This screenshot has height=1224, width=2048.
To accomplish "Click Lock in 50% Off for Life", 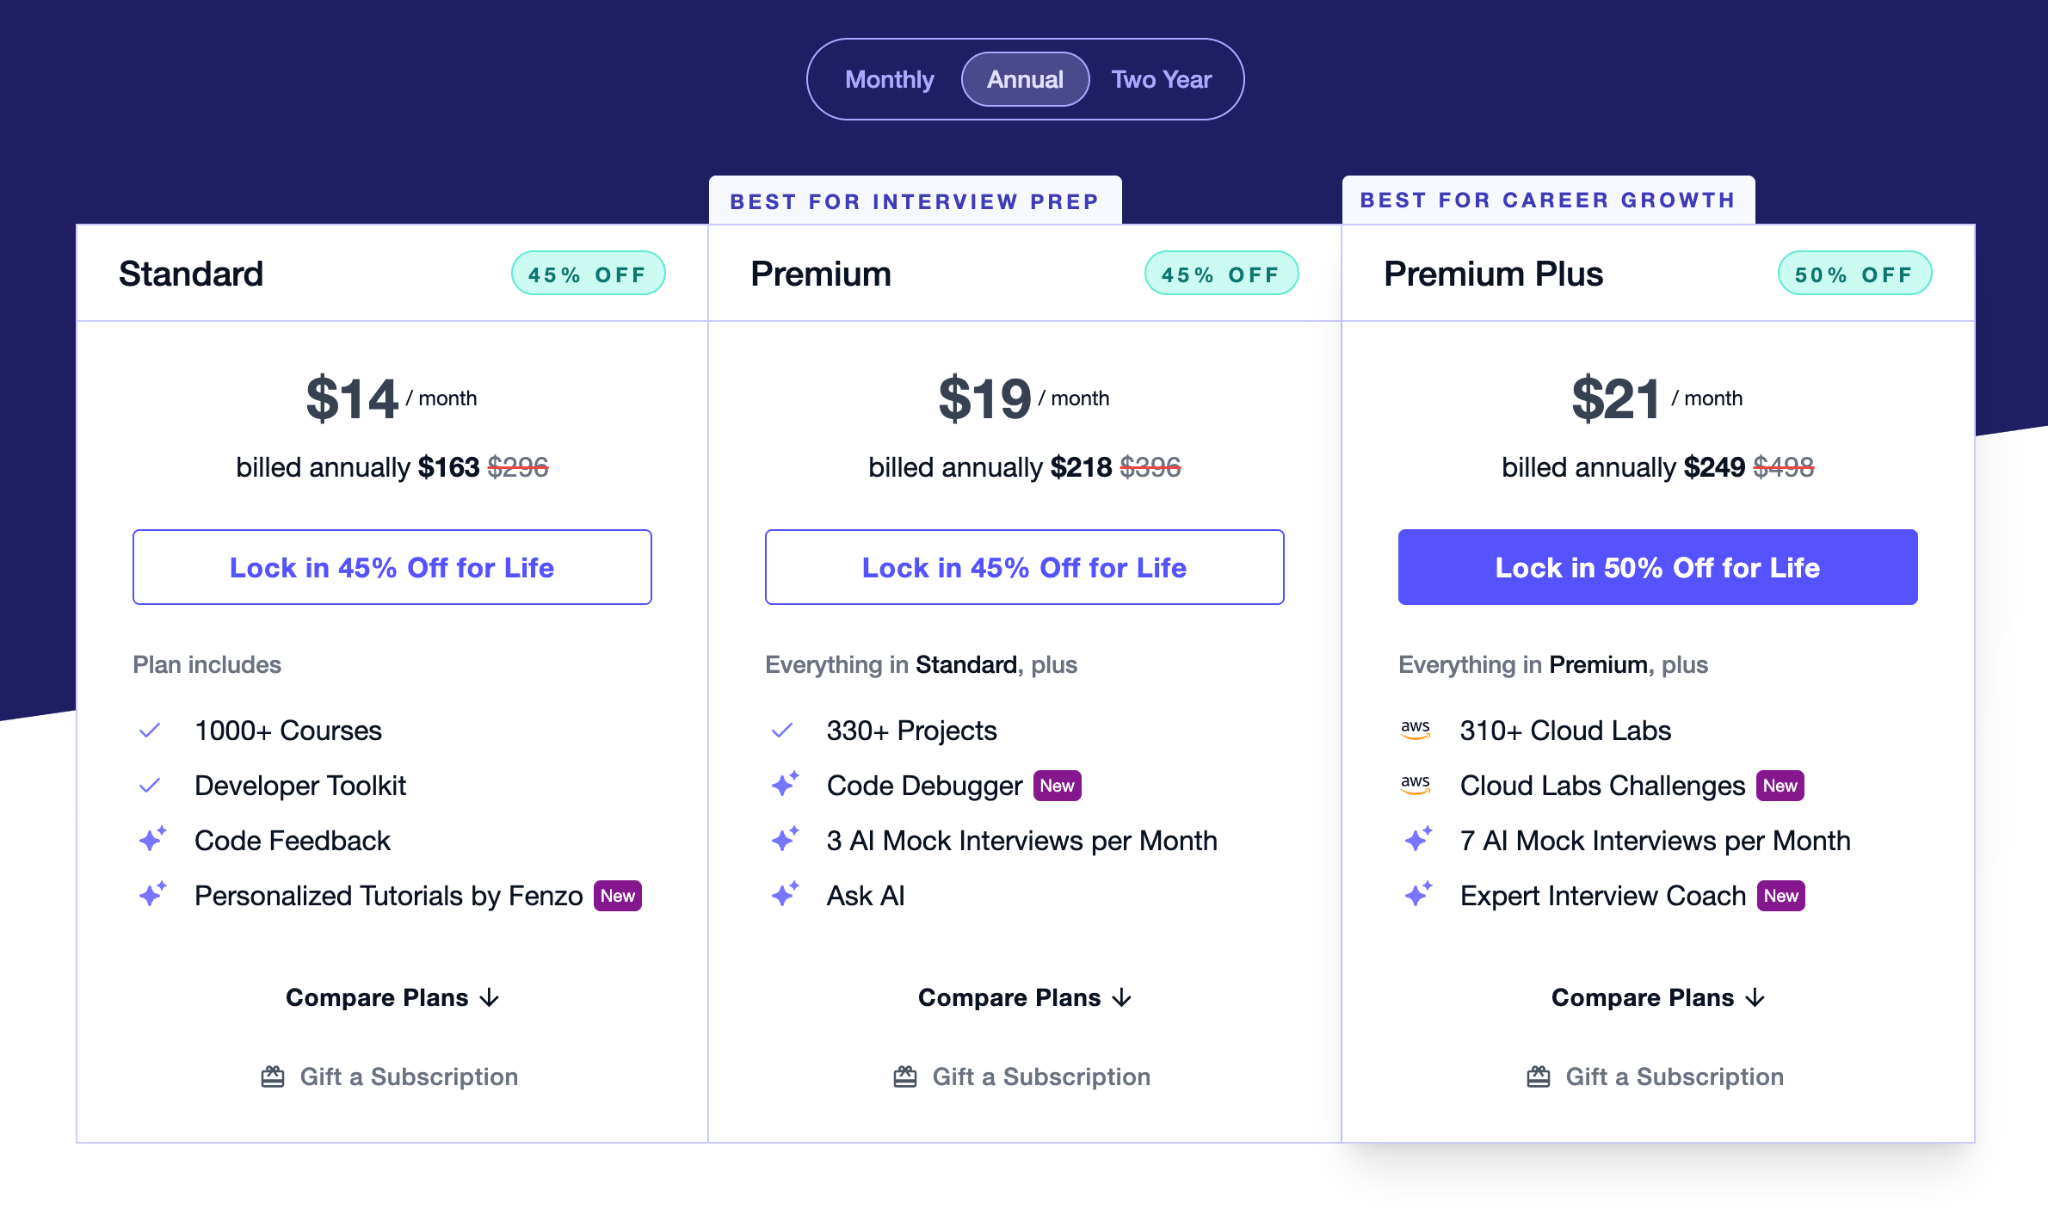I will pyautogui.click(x=1657, y=567).
